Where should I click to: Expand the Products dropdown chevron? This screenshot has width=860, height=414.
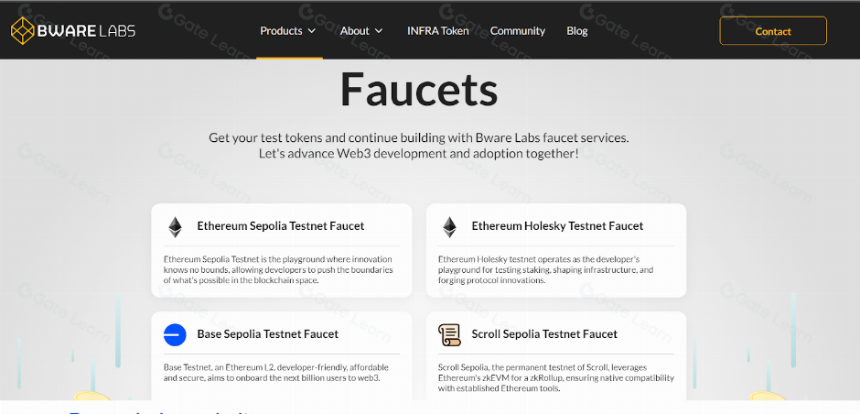312,31
